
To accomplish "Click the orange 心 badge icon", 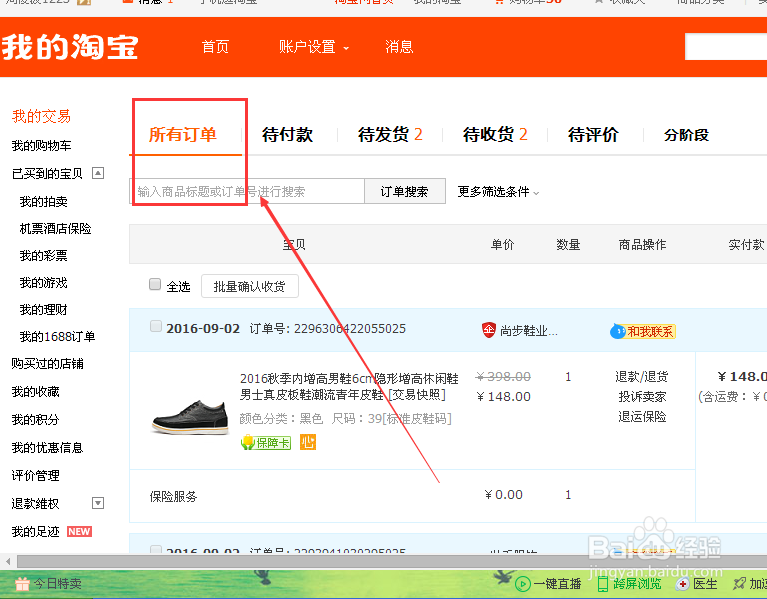I will coord(308,442).
